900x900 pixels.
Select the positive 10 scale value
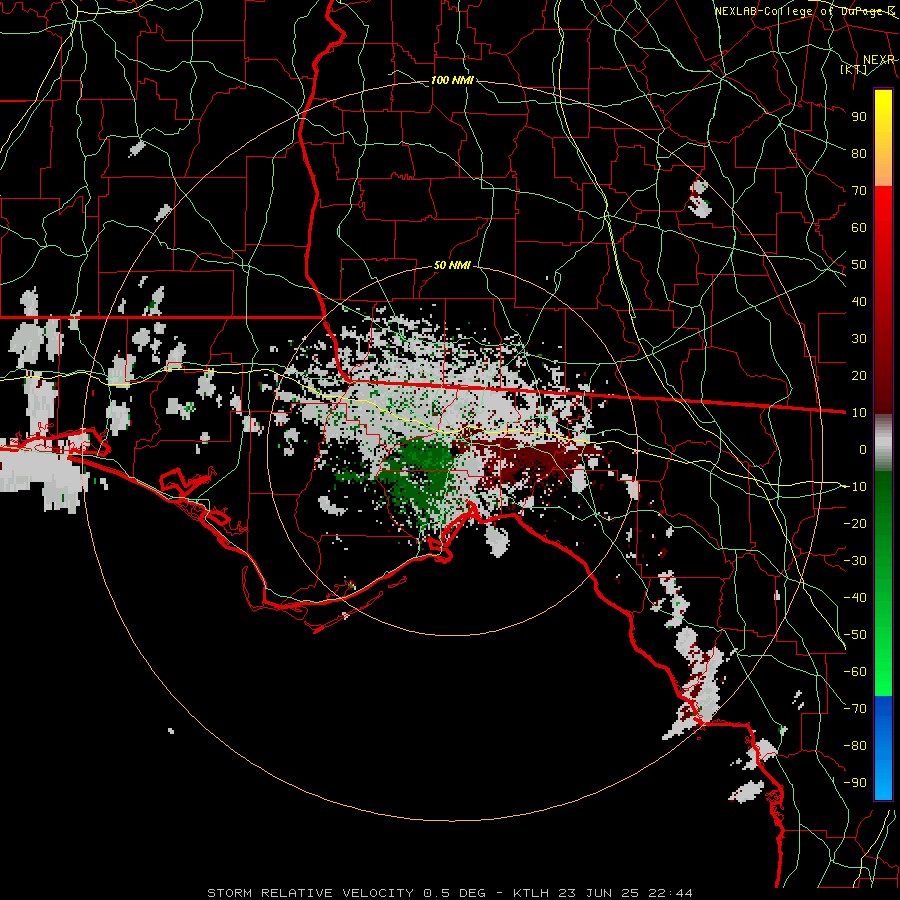(859, 413)
